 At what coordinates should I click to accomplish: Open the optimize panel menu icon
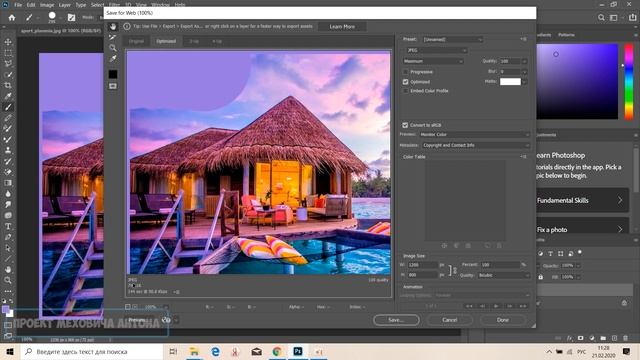(x=524, y=39)
